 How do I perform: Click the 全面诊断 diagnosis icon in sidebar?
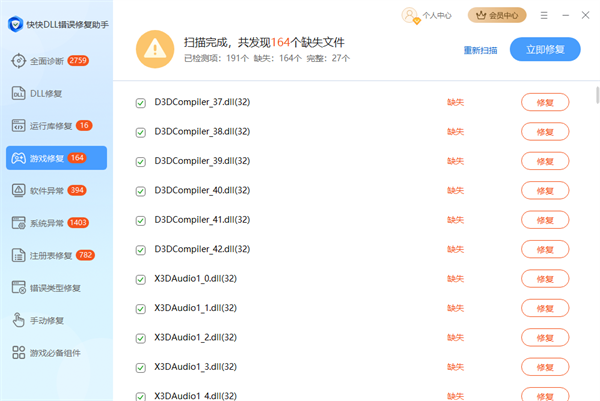[x=18, y=61]
